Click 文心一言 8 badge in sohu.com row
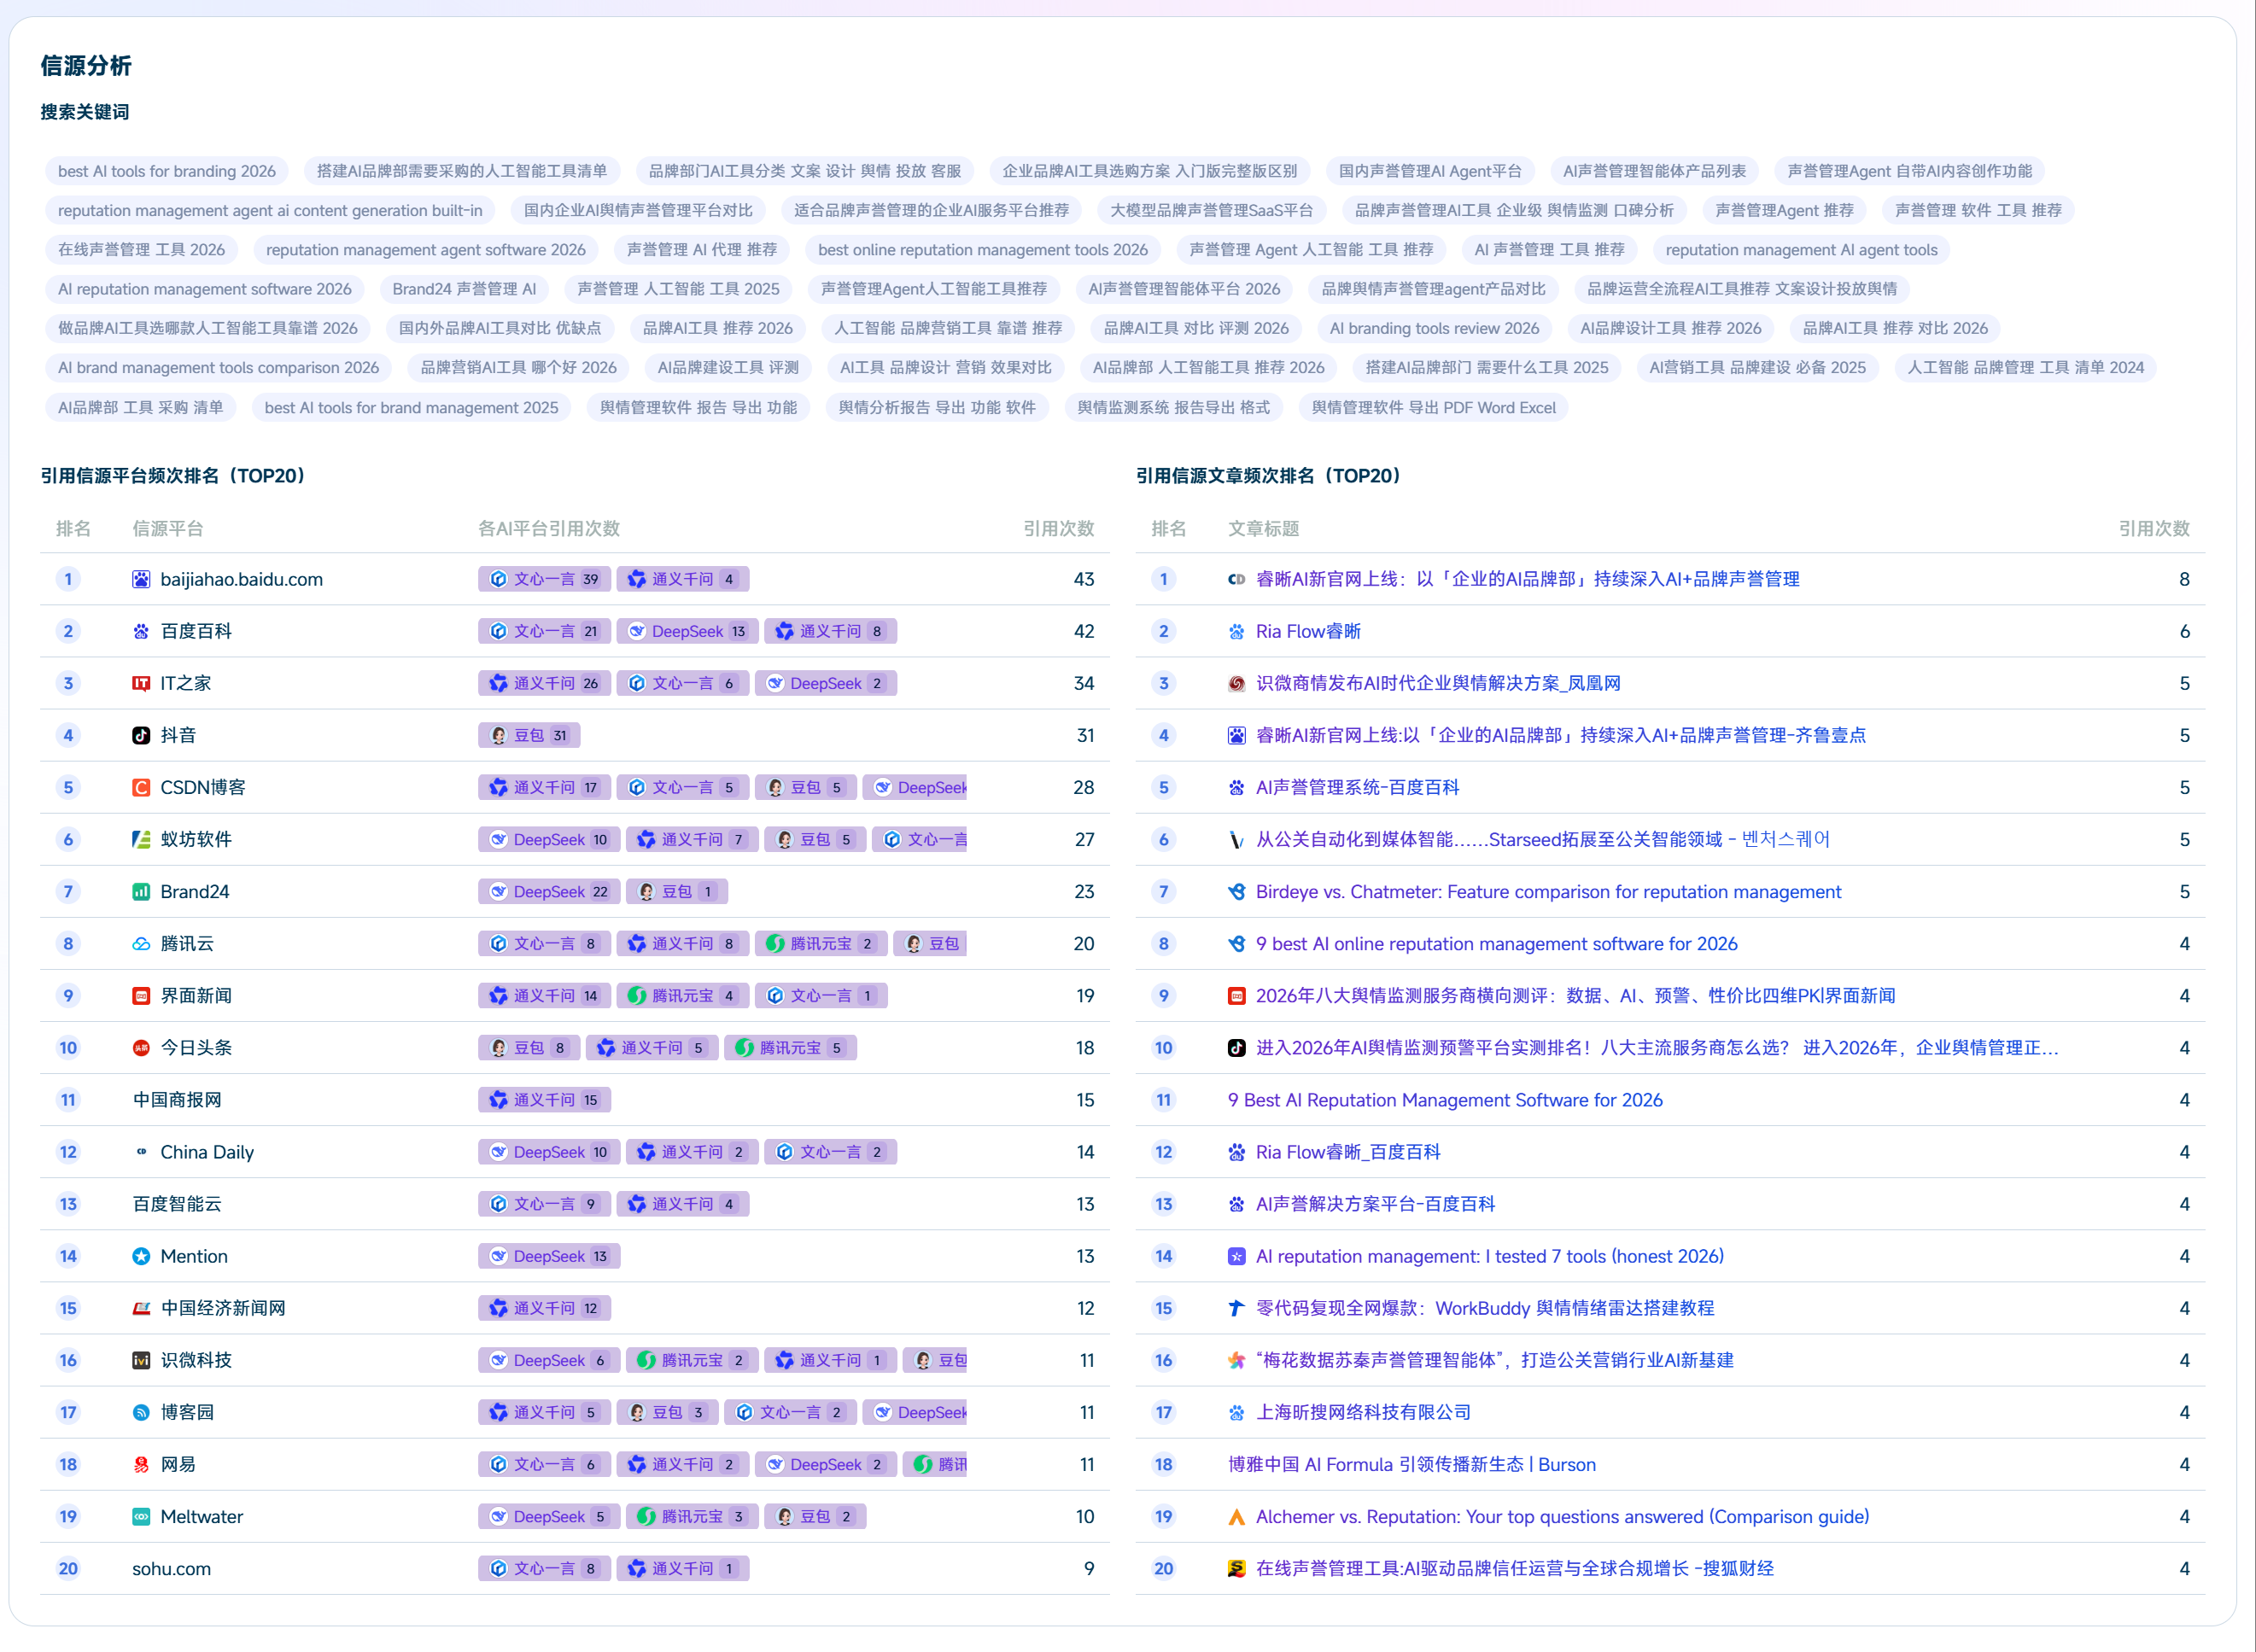Screen dimensions: 2256x1652 tap(544, 1568)
